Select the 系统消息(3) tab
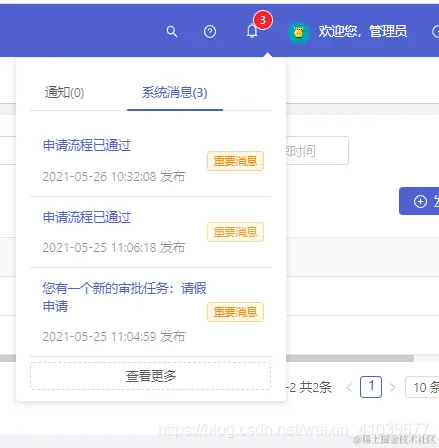Screen dimensions: 439x448 (175, 92)
